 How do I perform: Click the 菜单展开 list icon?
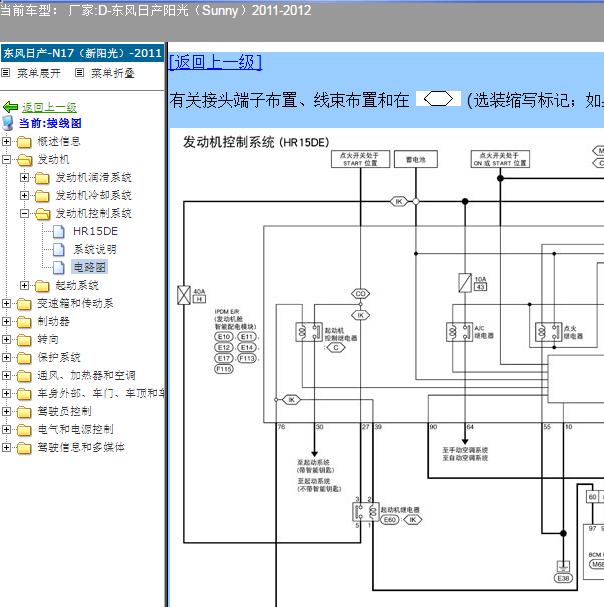pos(6,72)
